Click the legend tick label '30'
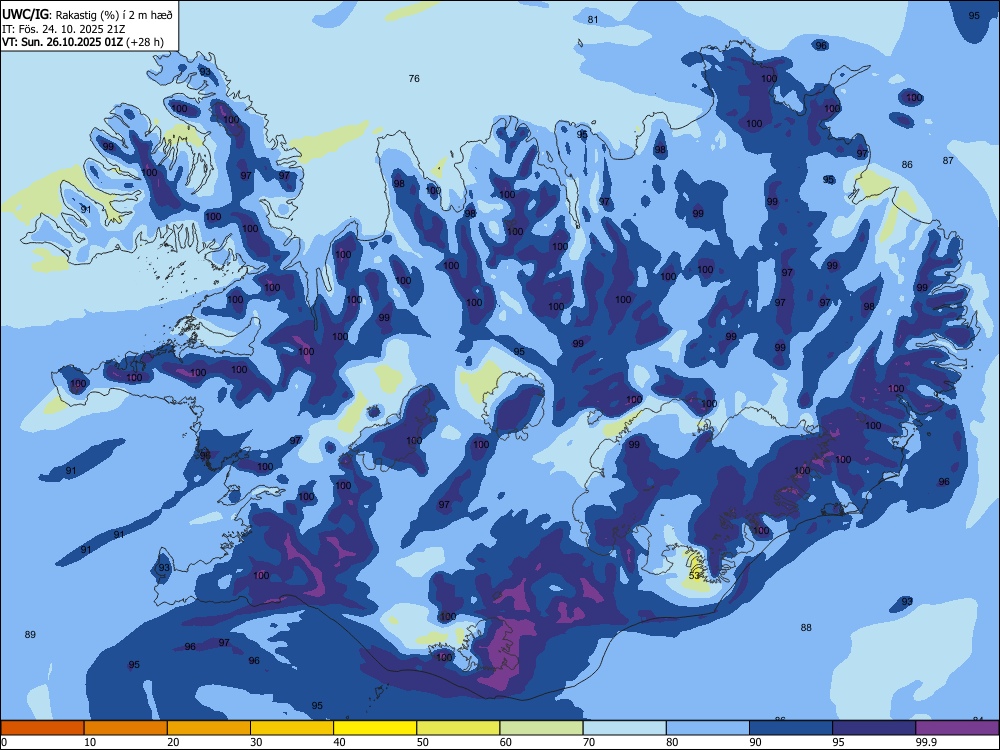 pos(256,742)
